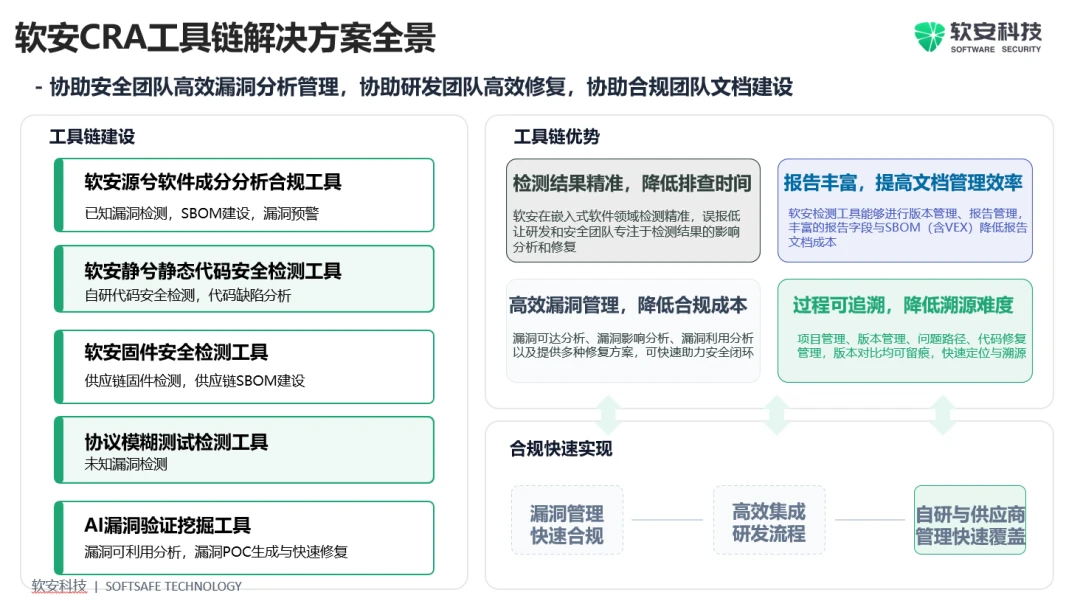Select the slide title 软安CRA工具链解决方案全景
Screen dimensions: 1080x601
point(225,38)
